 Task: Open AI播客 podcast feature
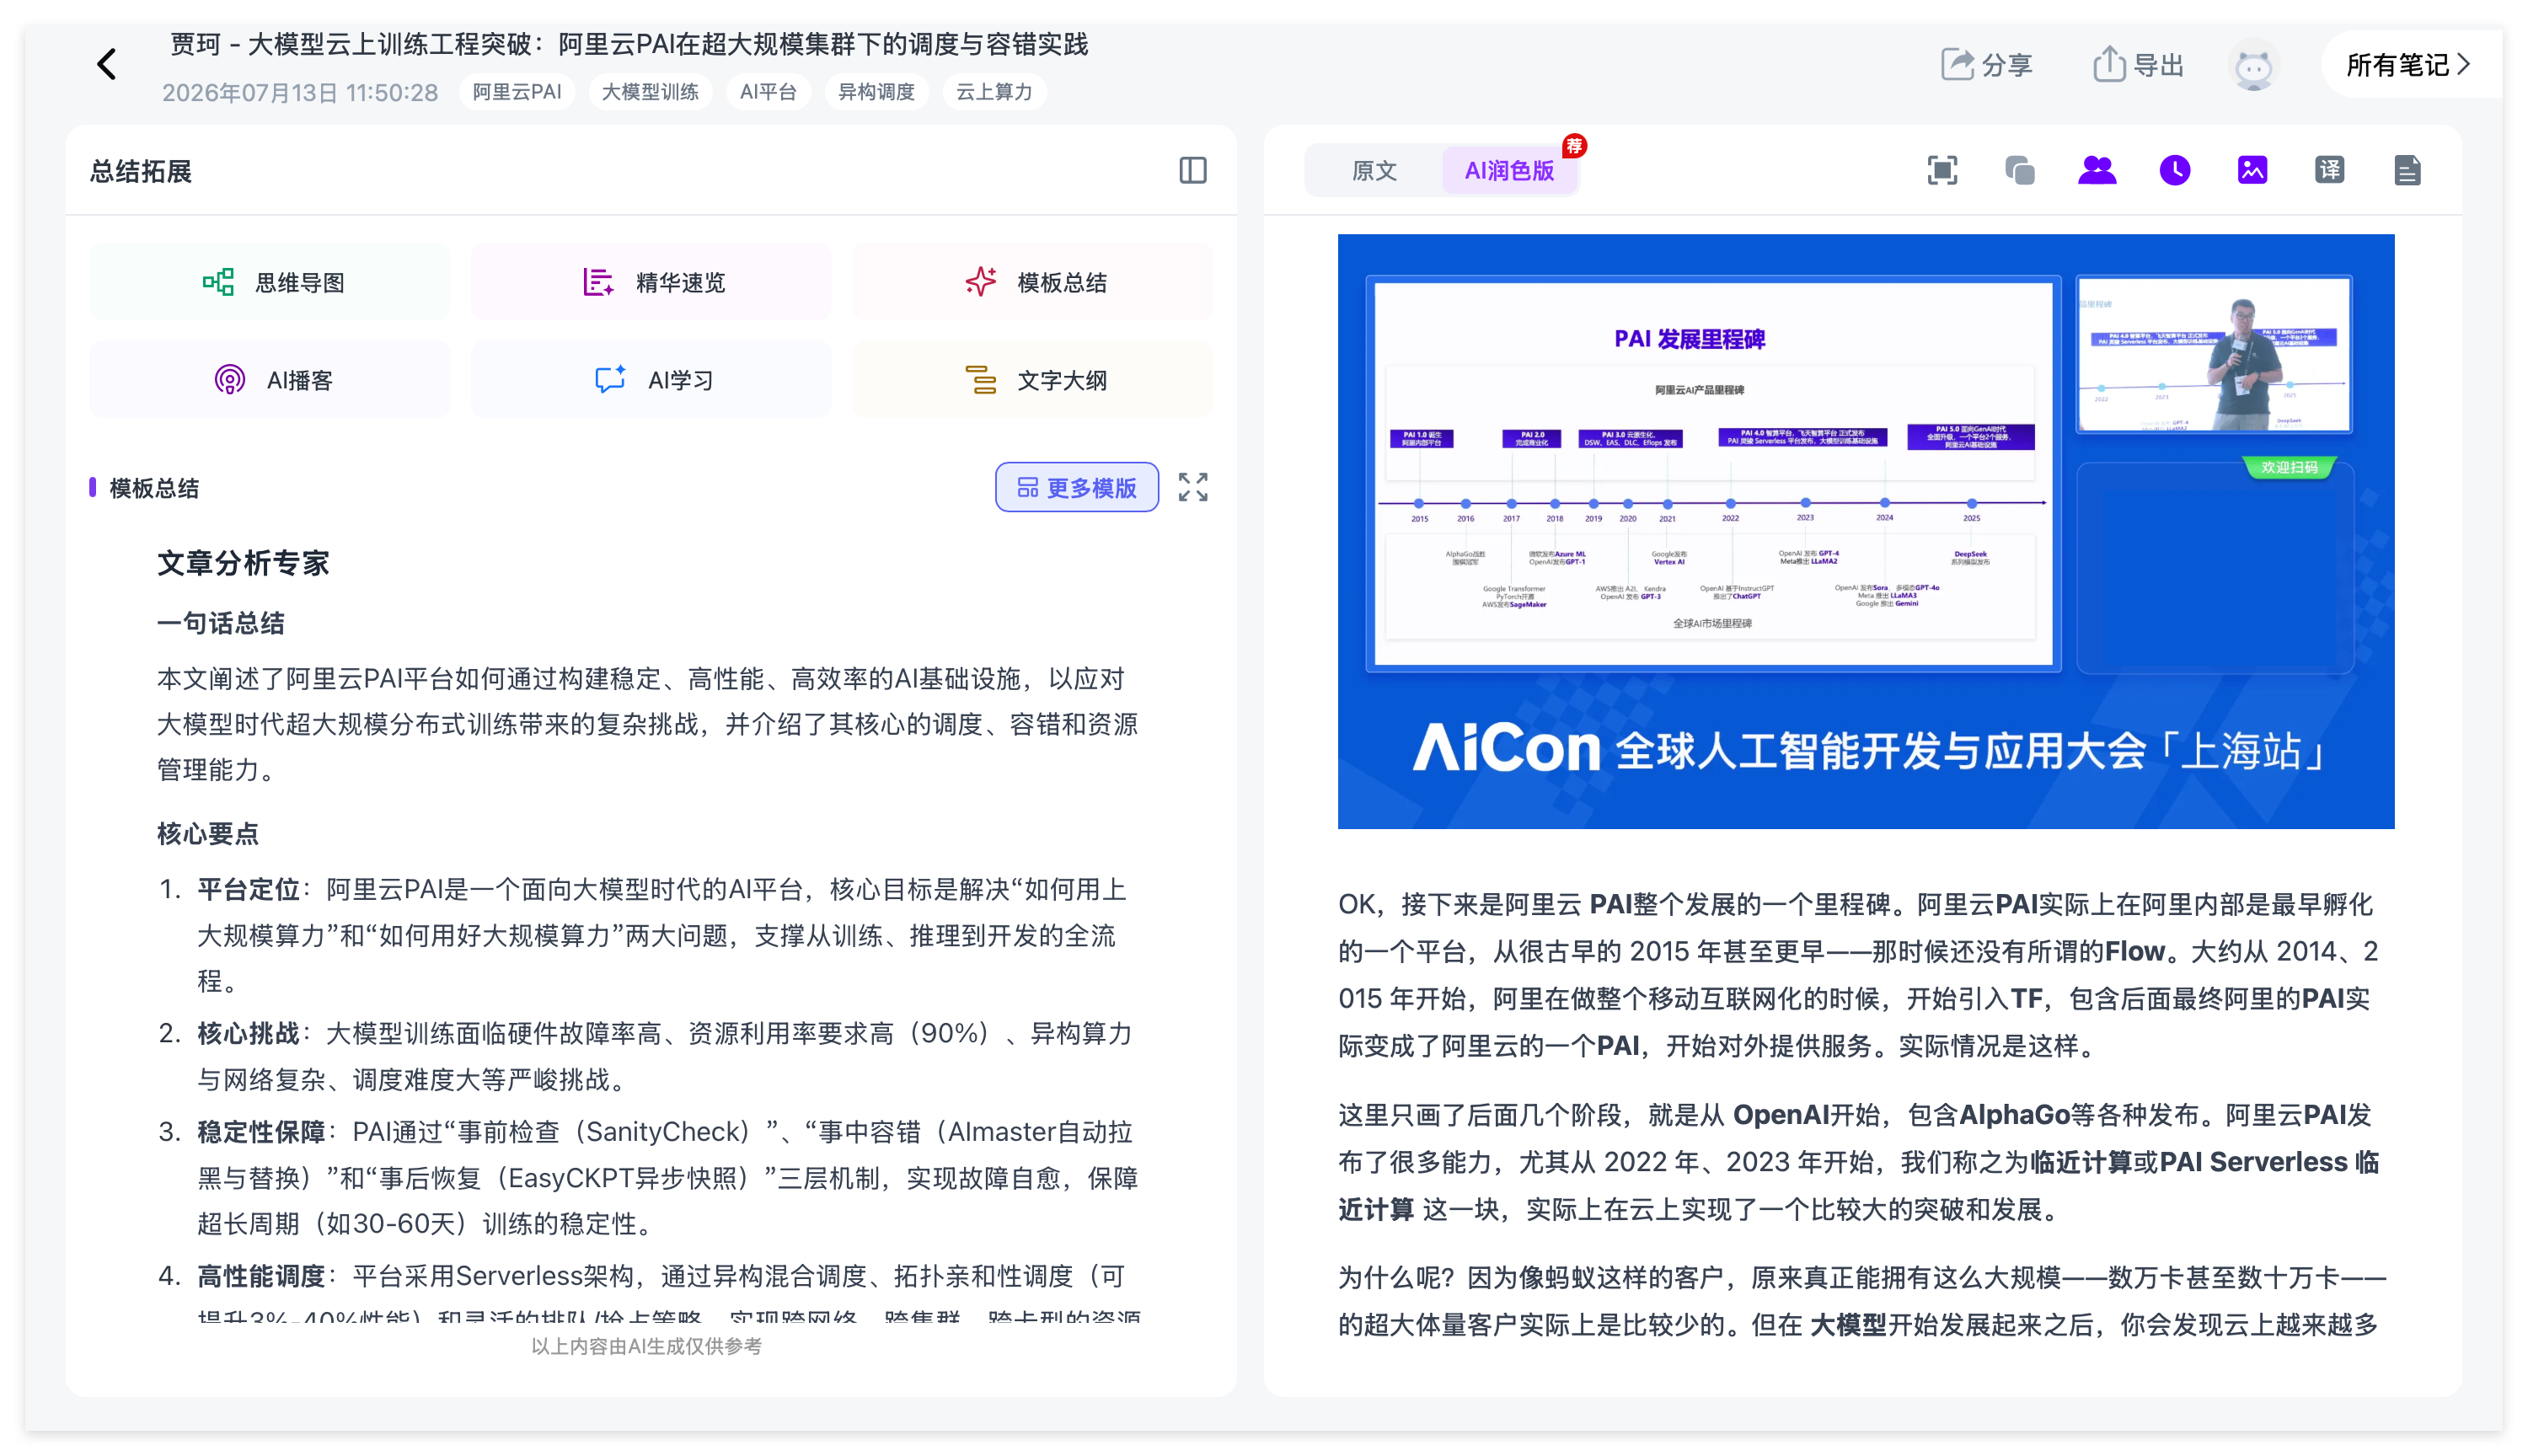(270, 380)
